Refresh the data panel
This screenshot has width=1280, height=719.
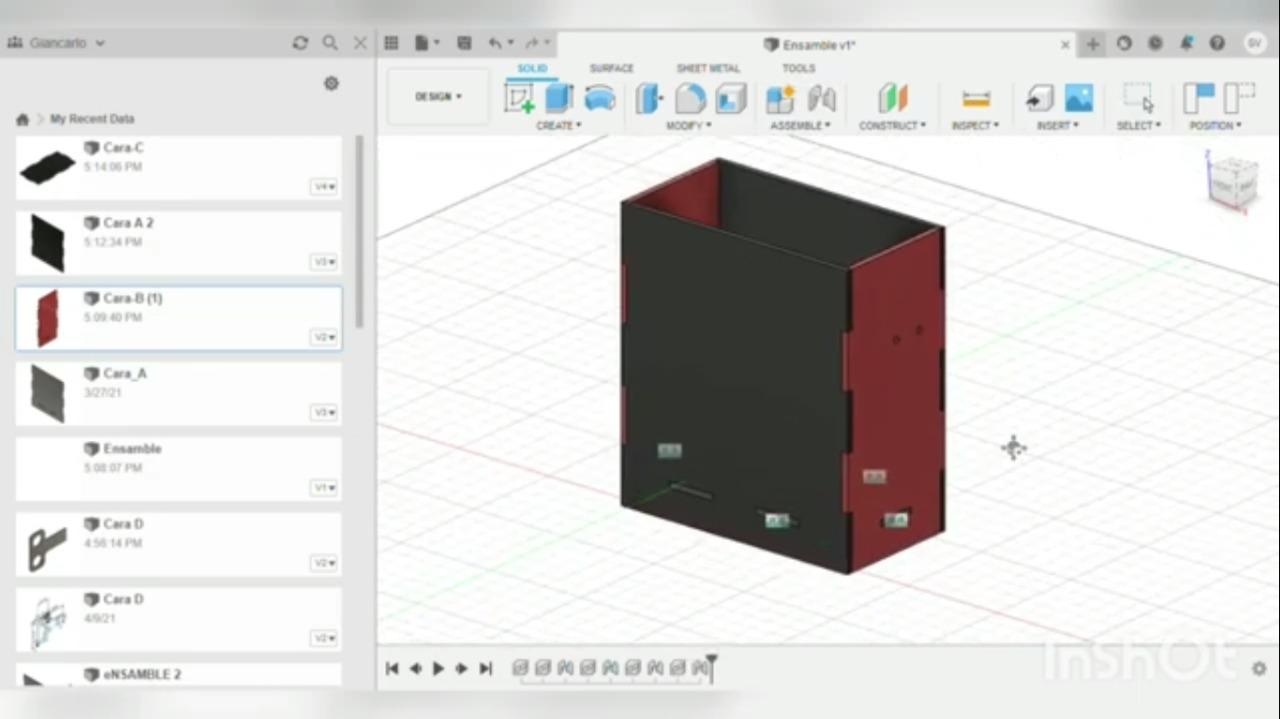(300, 43)
